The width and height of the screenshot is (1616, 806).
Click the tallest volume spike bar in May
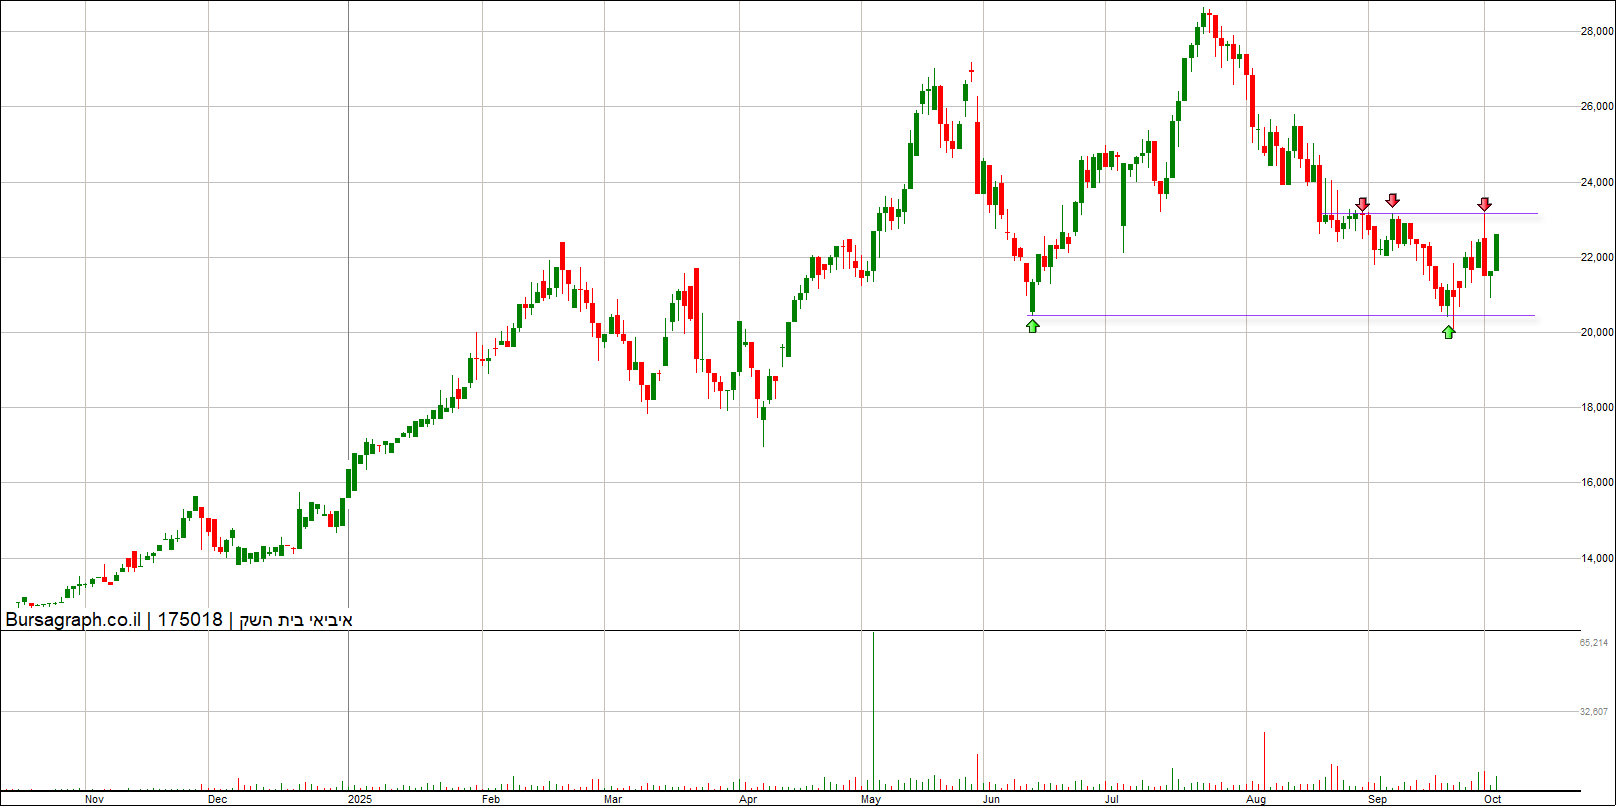tap(873, 710)
